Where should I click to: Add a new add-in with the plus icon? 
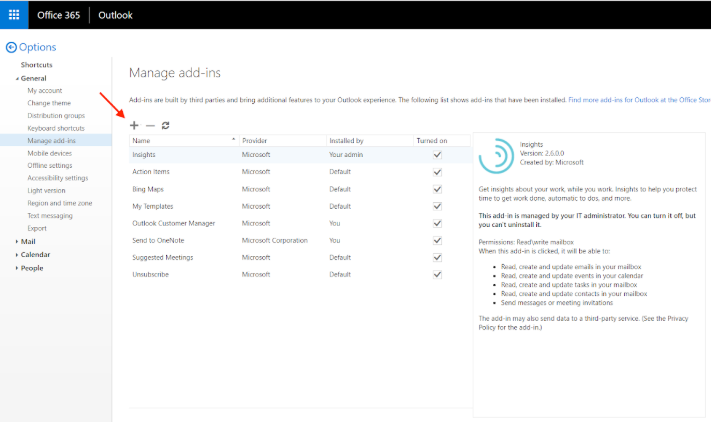point(134,126)
